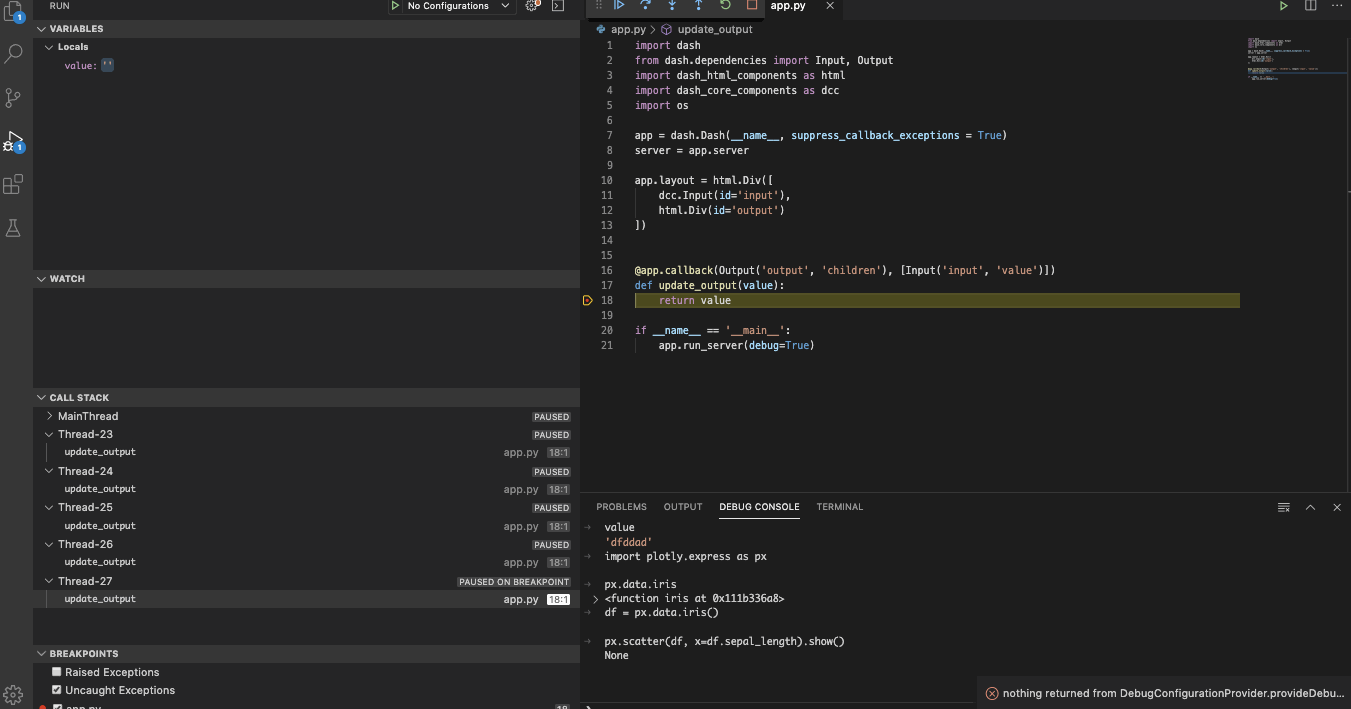Stop debugging with the red square icon

coord(751,6)
